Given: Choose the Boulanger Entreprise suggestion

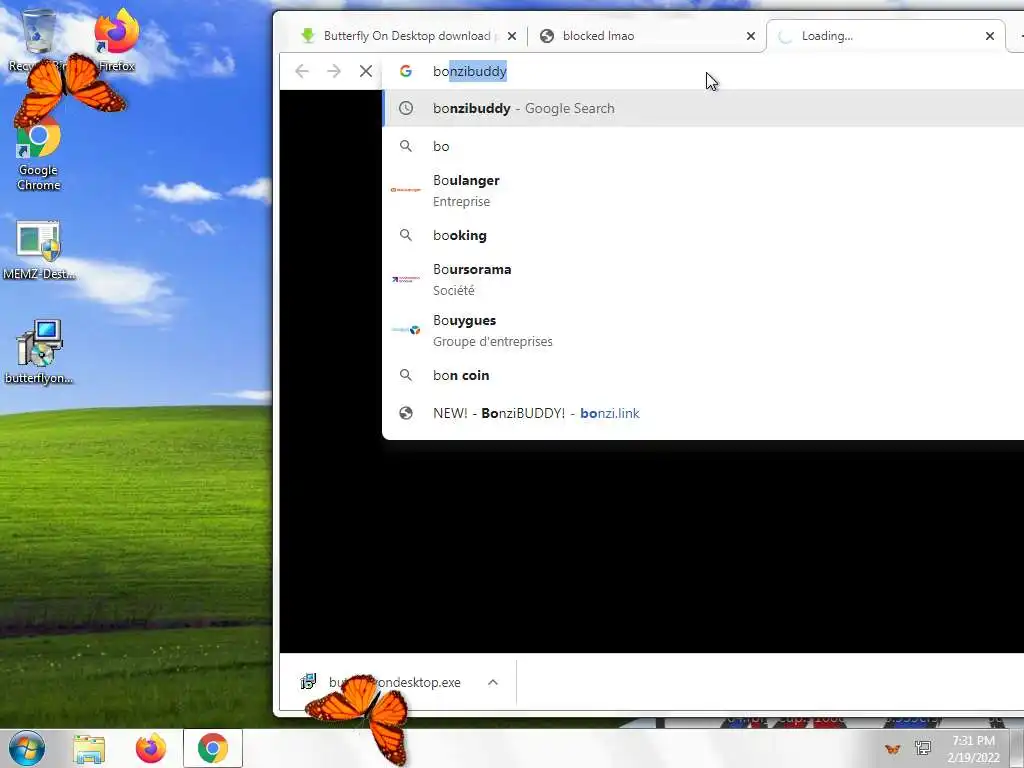Looking at the screenshot, I should click(x=703, y=190).
